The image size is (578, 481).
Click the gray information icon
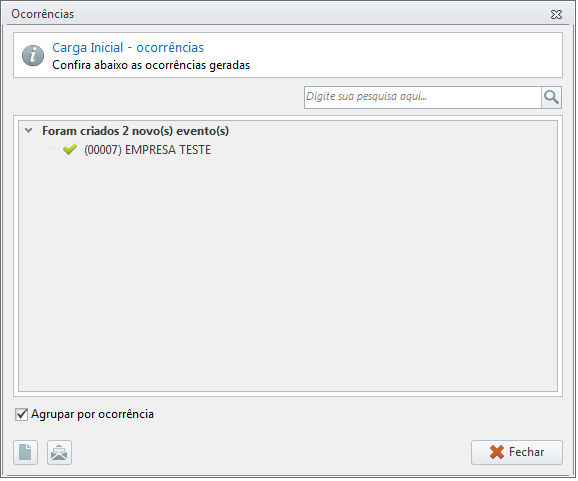(33, 56)
